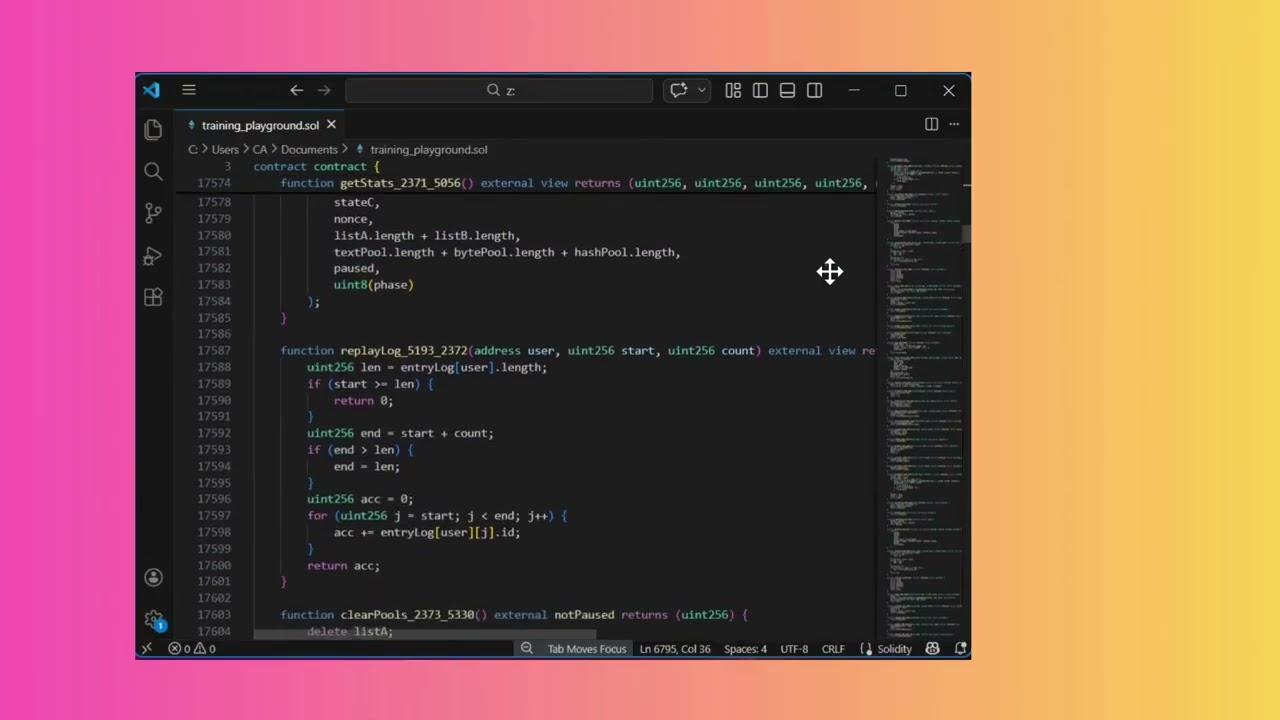Image resolution: width=1280 pixels, height=720 pixels.
Task: Open the editor More Actions menu
Action: pos(954,124)
